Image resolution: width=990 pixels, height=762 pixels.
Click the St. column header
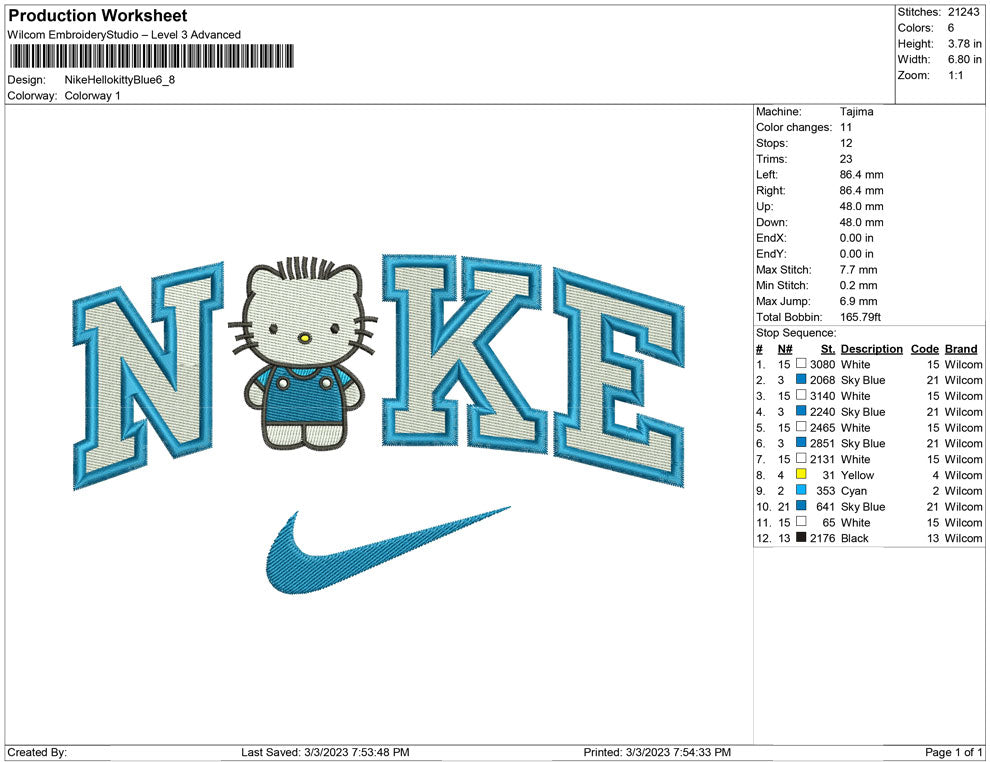pos(828,349)
